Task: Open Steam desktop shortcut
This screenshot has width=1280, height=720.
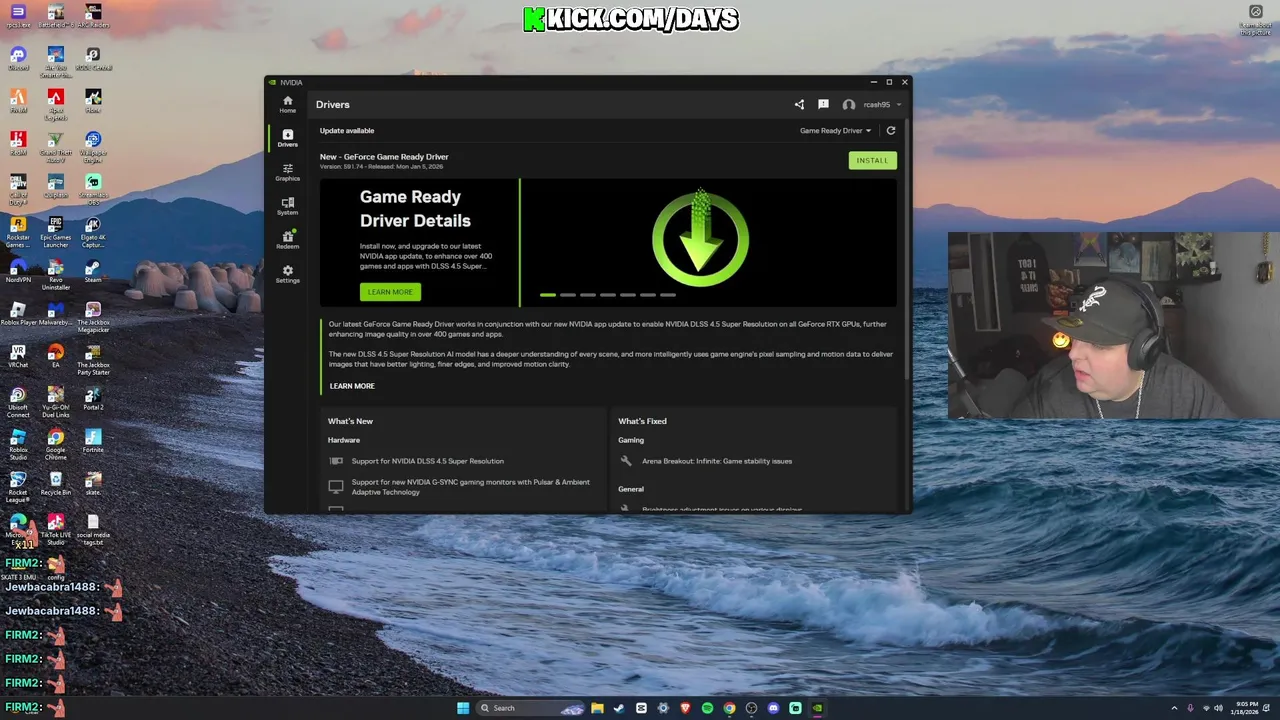Action: [93, 271]
